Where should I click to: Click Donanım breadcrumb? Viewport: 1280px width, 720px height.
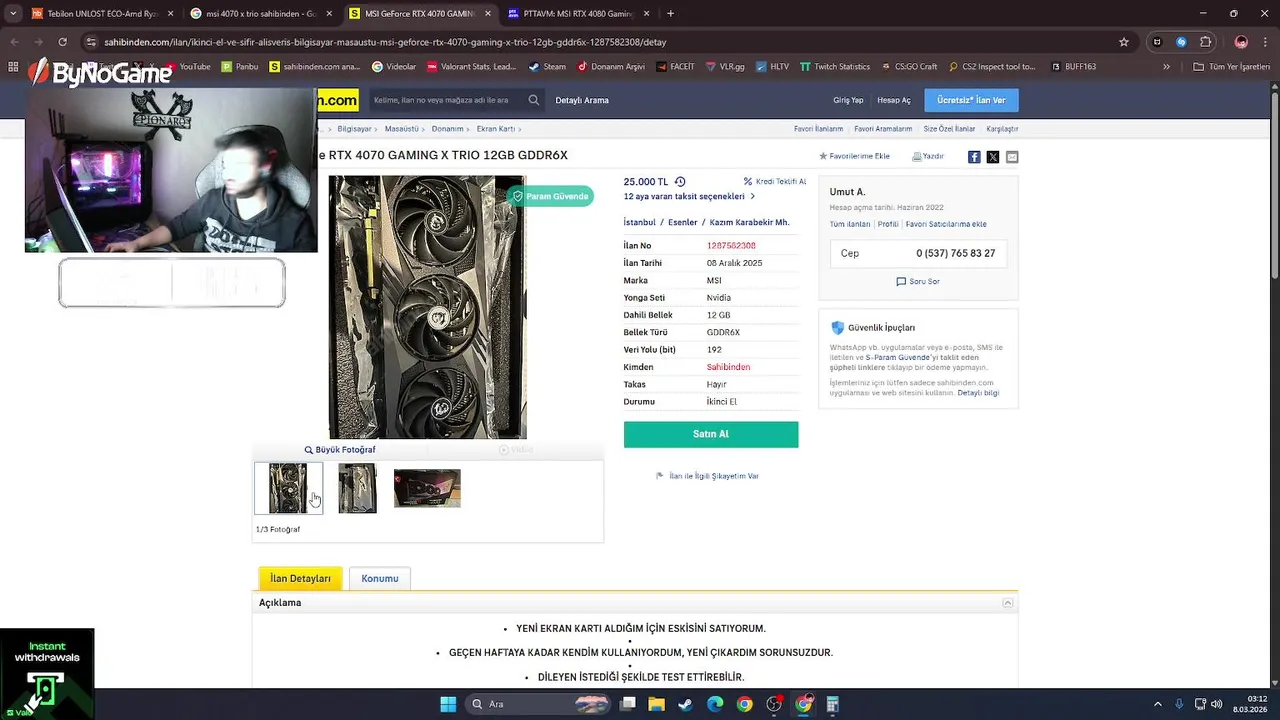click(x=447, y=129)
